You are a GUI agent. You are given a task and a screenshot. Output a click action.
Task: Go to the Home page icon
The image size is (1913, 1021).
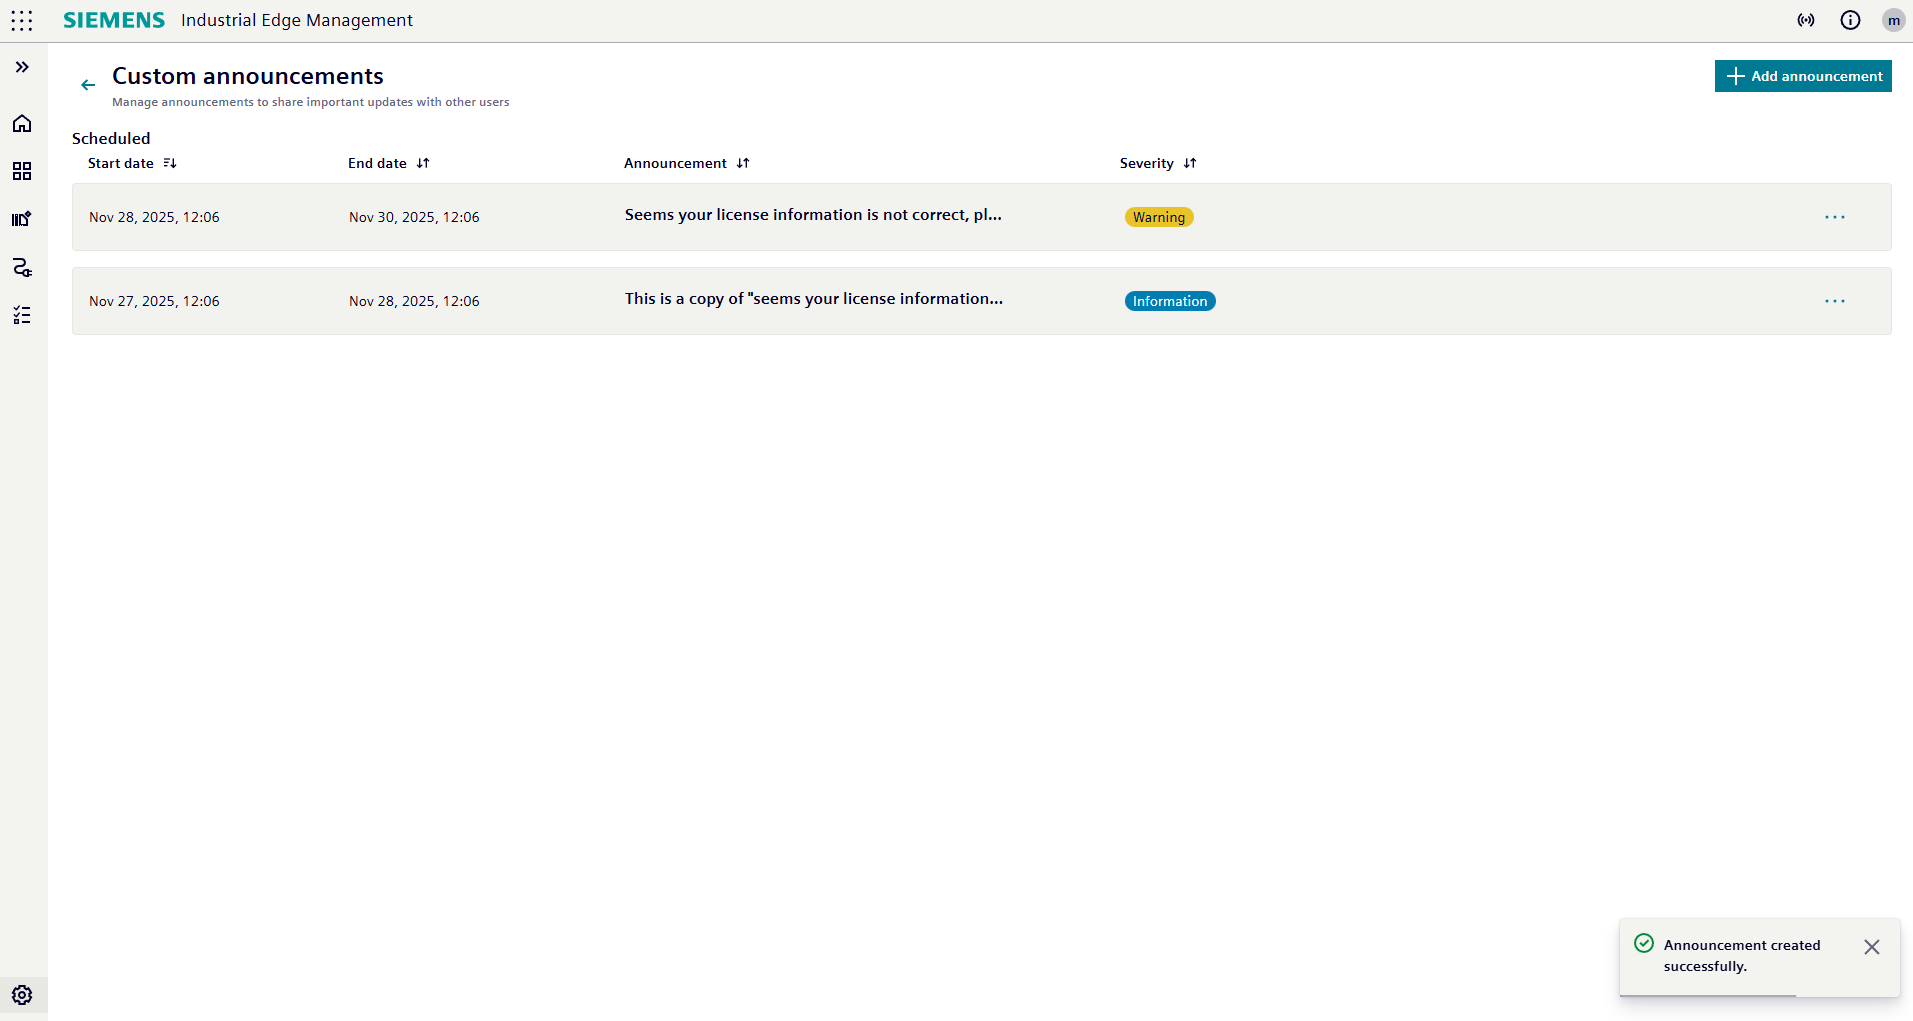[x=22, y=123]
